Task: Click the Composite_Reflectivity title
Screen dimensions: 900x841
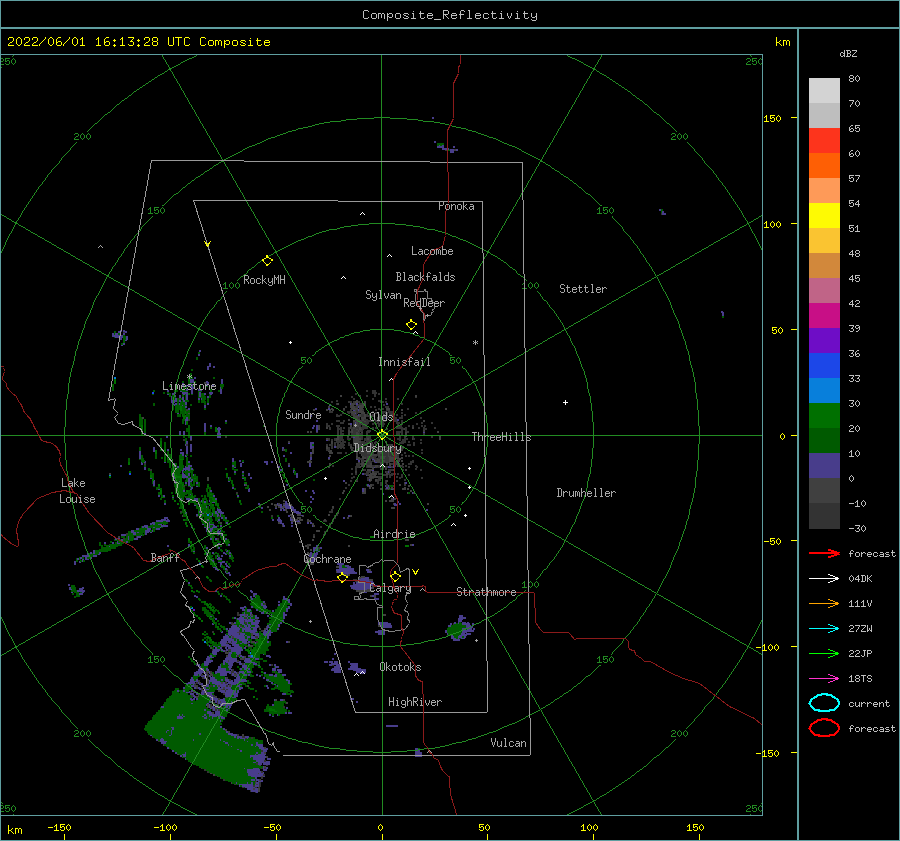Action: coord(449,15)
